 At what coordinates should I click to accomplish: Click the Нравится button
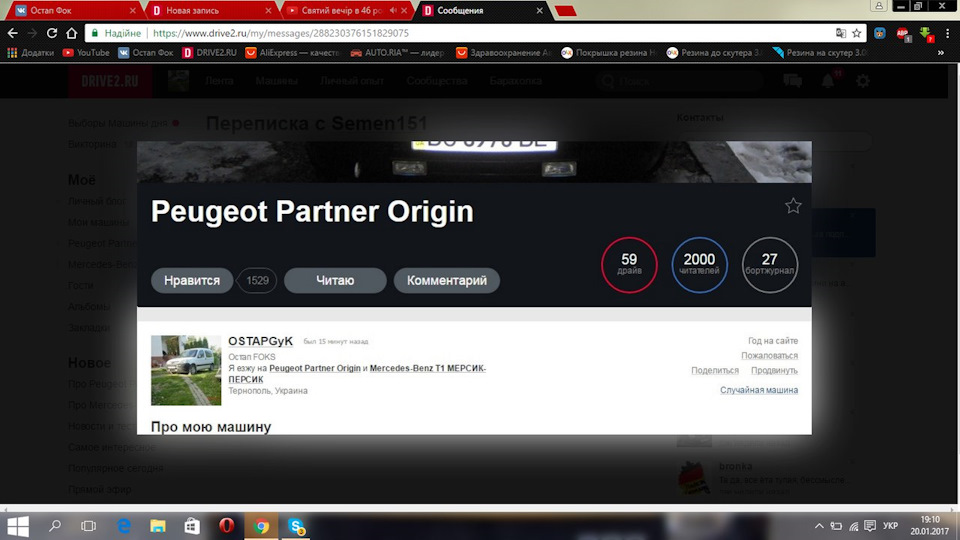[x=192, y=280]
